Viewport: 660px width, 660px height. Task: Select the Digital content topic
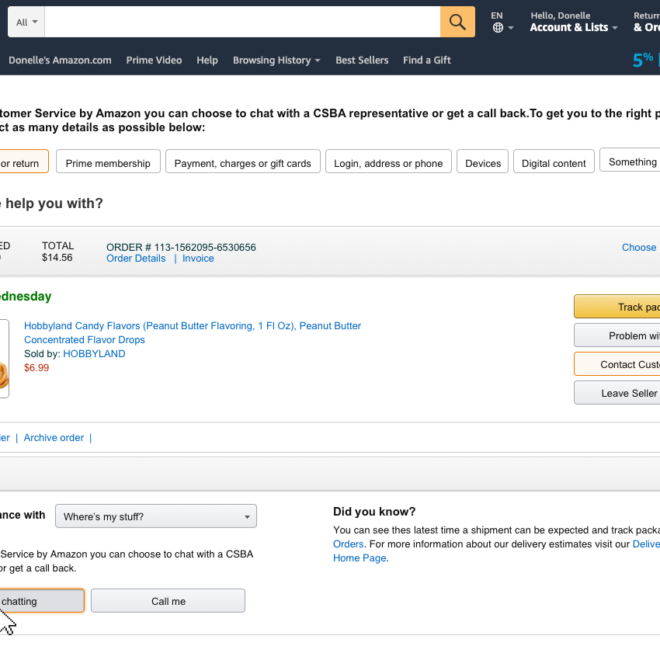pyautogui.click(x=554, y=161)
